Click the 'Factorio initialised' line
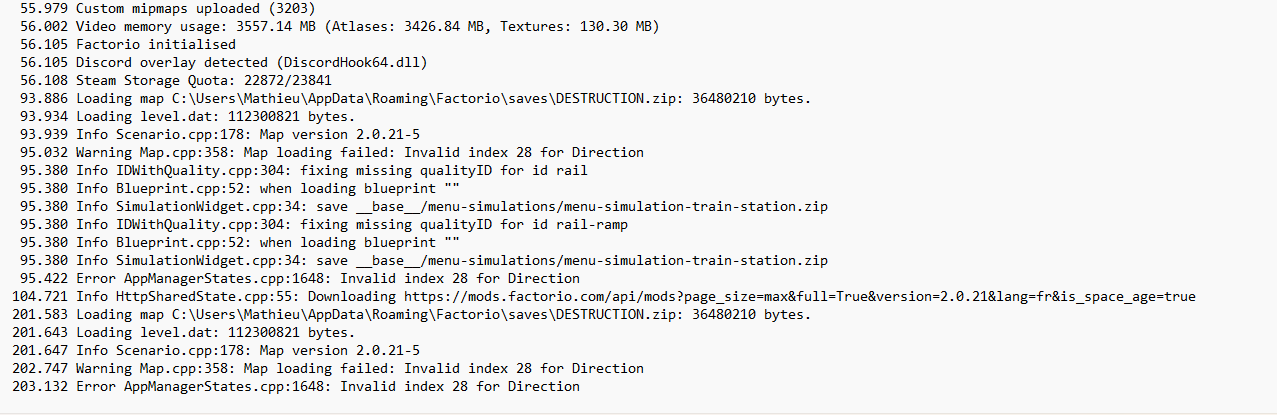The image size is (1277, 415). (128, 44)
